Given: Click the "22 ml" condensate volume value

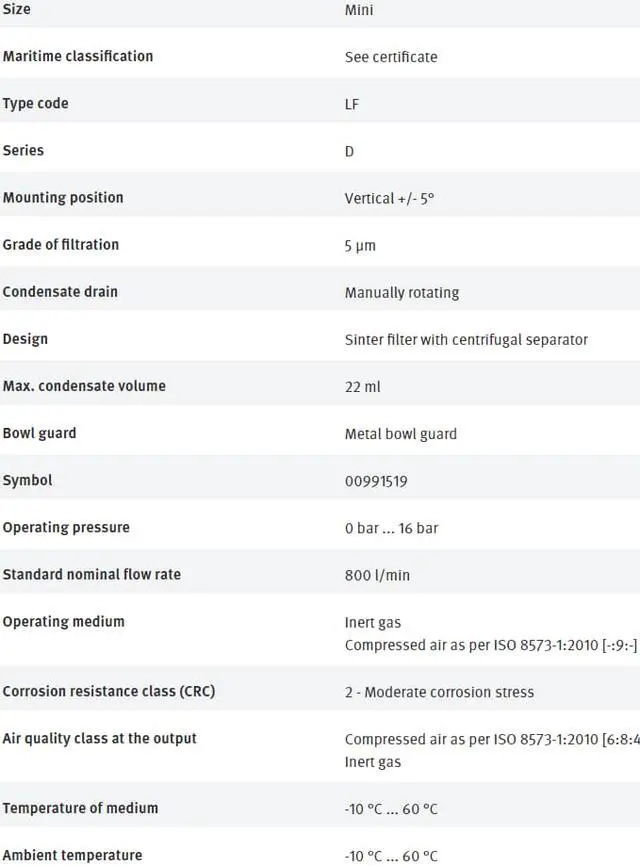Looking at the screenshot, I should pyautogui.click(x=362, y=386).
